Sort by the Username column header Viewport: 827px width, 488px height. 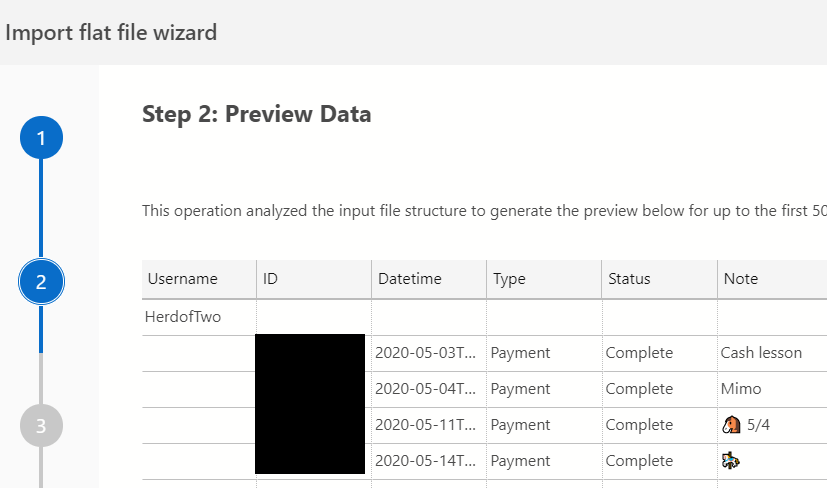183,279
